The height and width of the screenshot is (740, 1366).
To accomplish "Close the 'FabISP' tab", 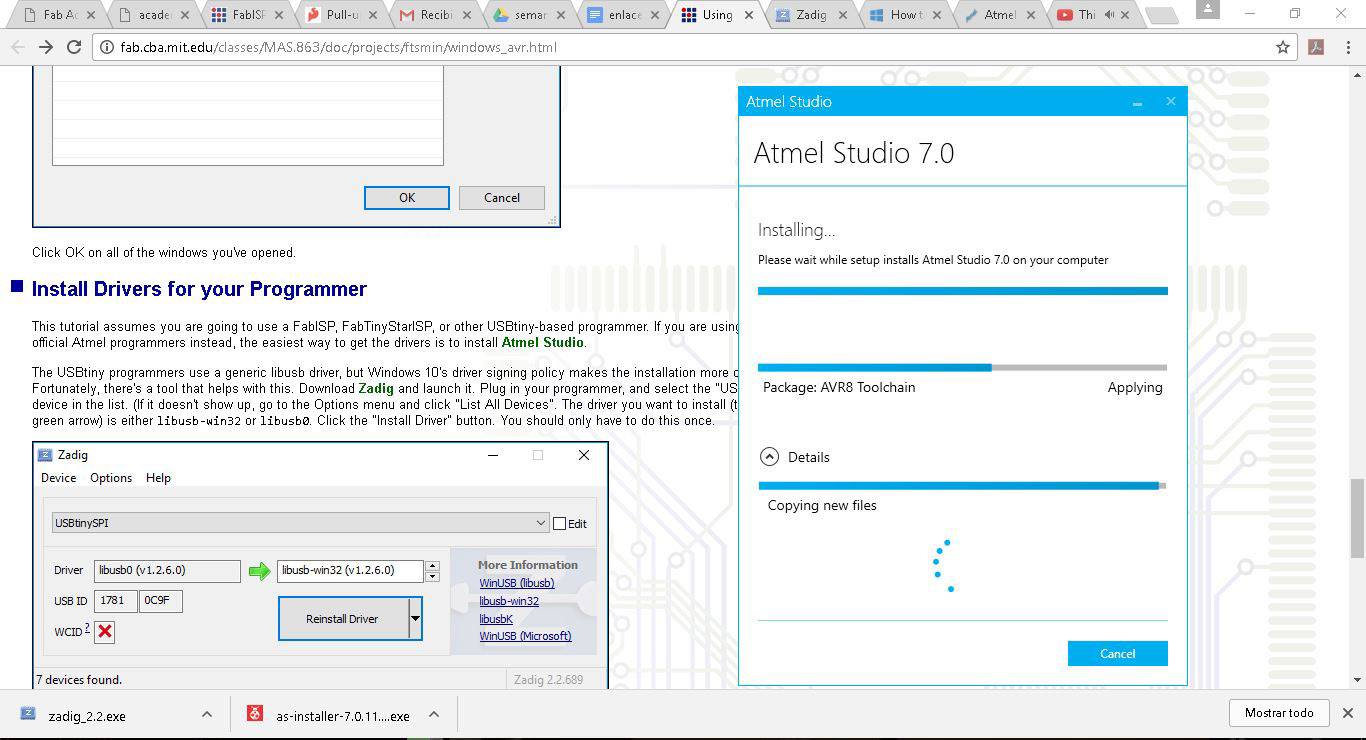I will [x=280, y=15].
